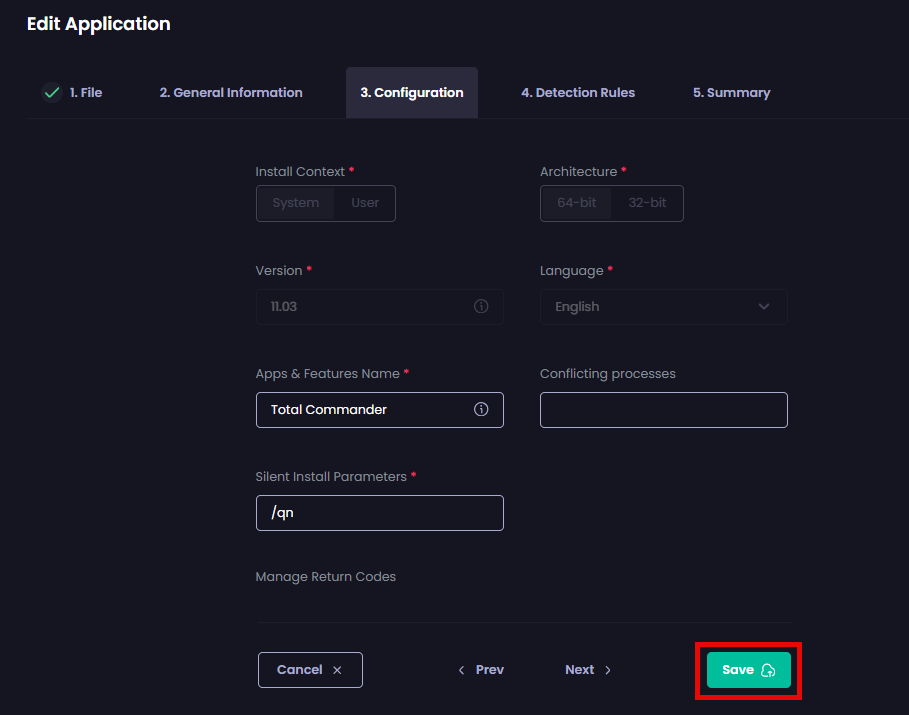Click the dropdown arrow on the Language selector

[764, 306]
